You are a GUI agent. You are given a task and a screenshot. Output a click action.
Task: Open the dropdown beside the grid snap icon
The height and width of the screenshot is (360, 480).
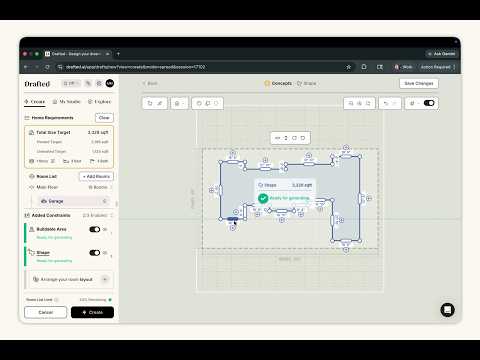[x=418, y=103]
